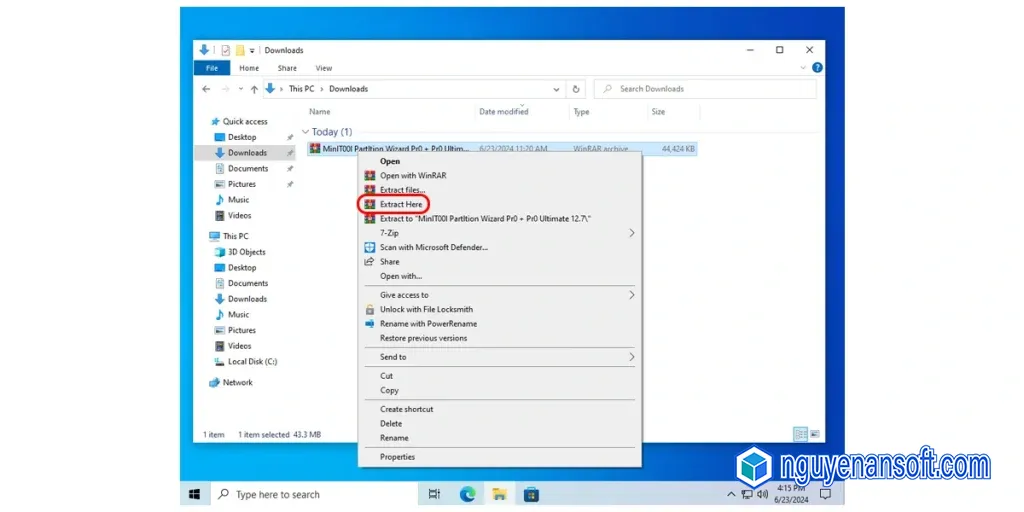The image size is (1024, 512).
Task: Click Extract files... menu entry
Action: point(402,190)
